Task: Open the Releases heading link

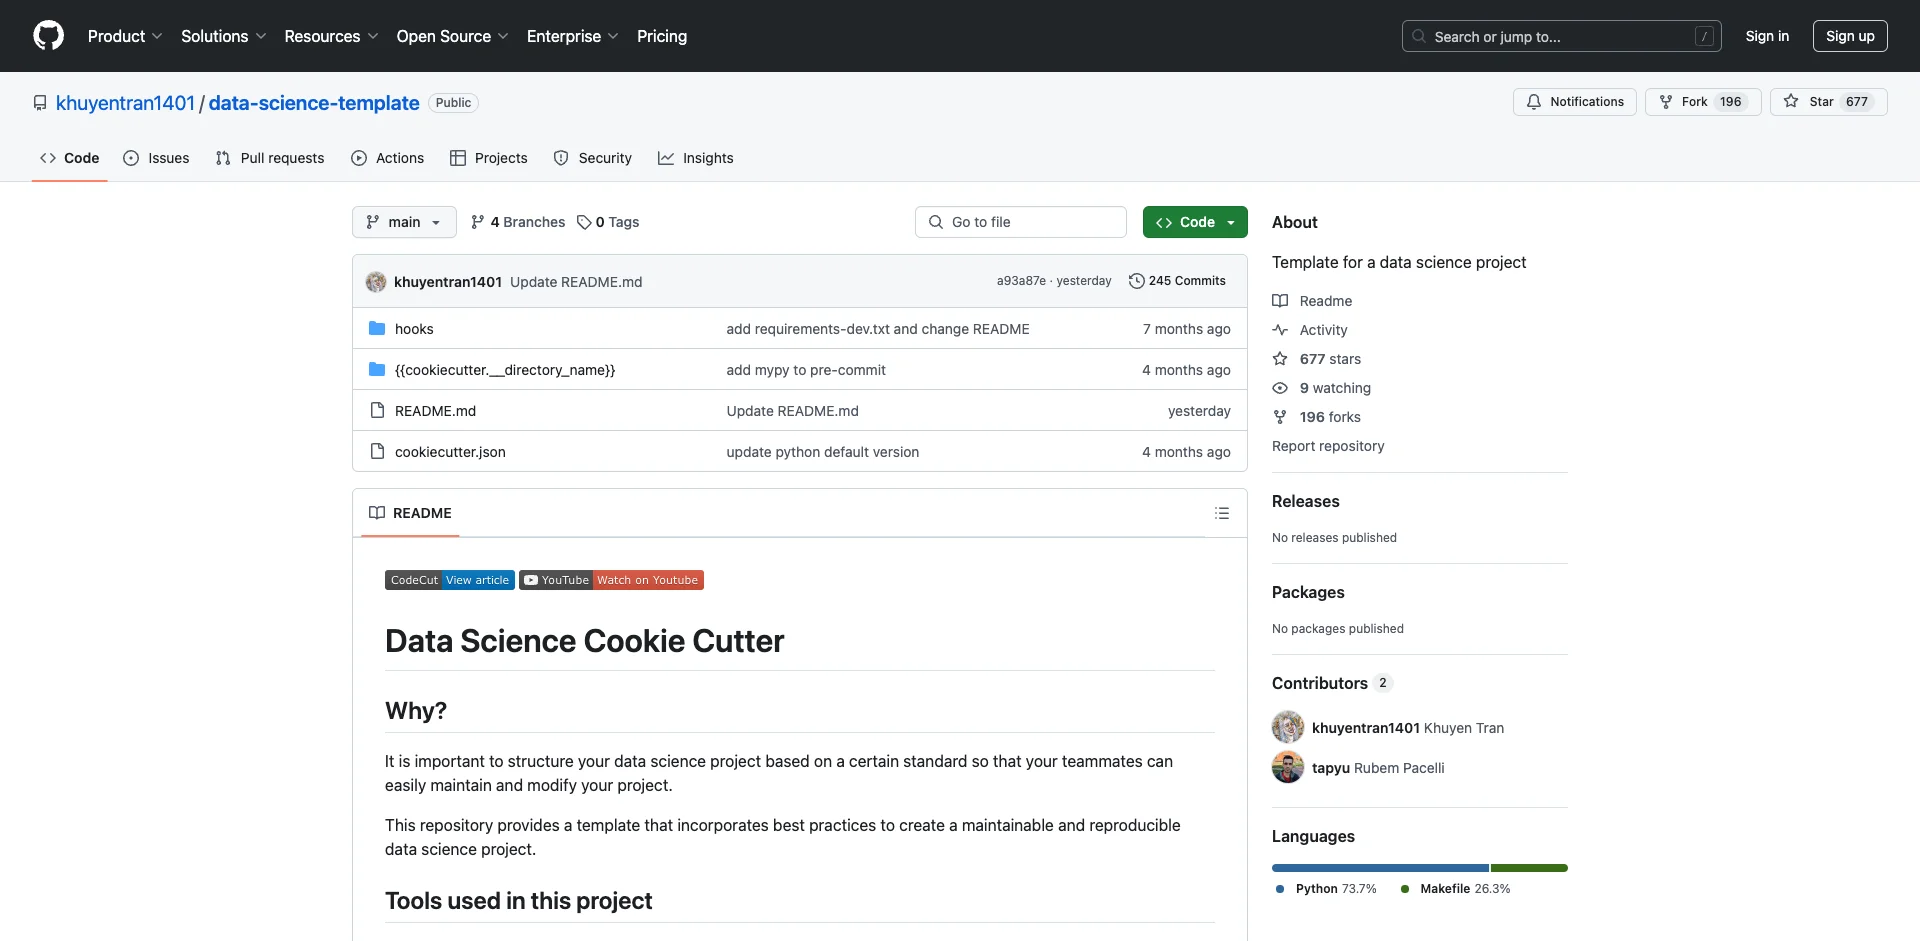Action: 1305,501
